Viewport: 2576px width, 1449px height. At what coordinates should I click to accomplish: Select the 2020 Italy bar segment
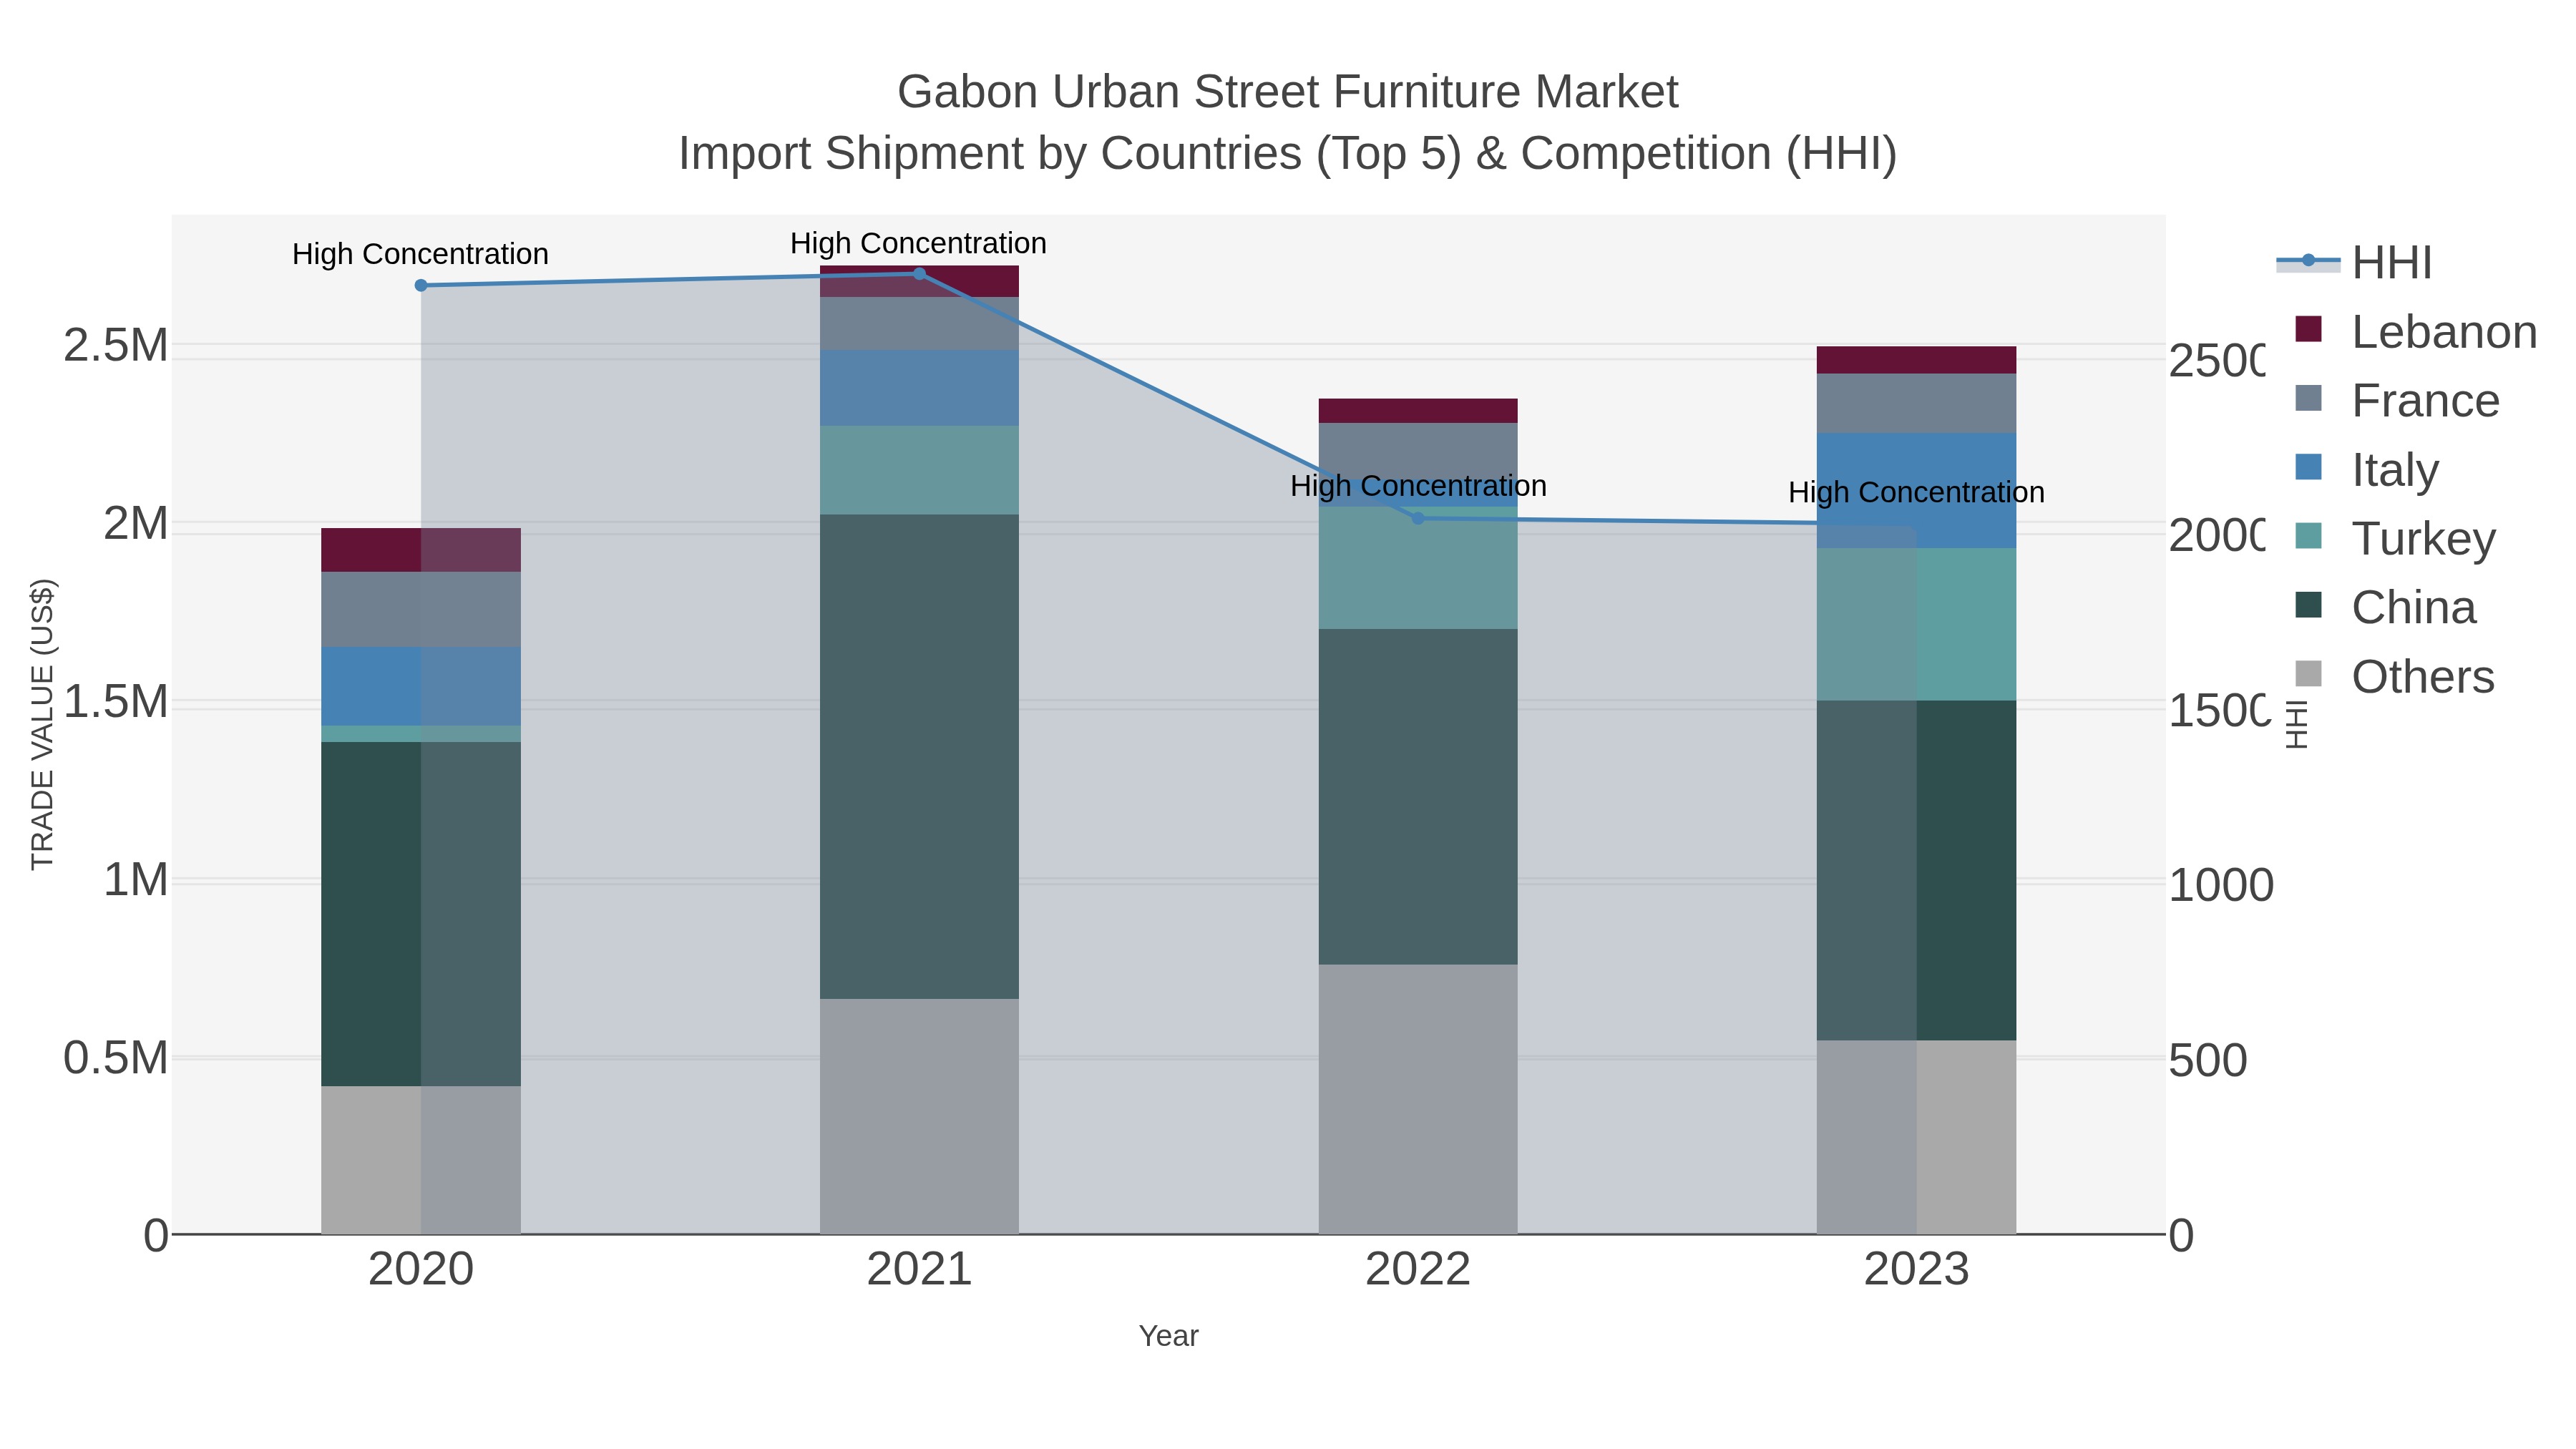click(x=421, y=686)
